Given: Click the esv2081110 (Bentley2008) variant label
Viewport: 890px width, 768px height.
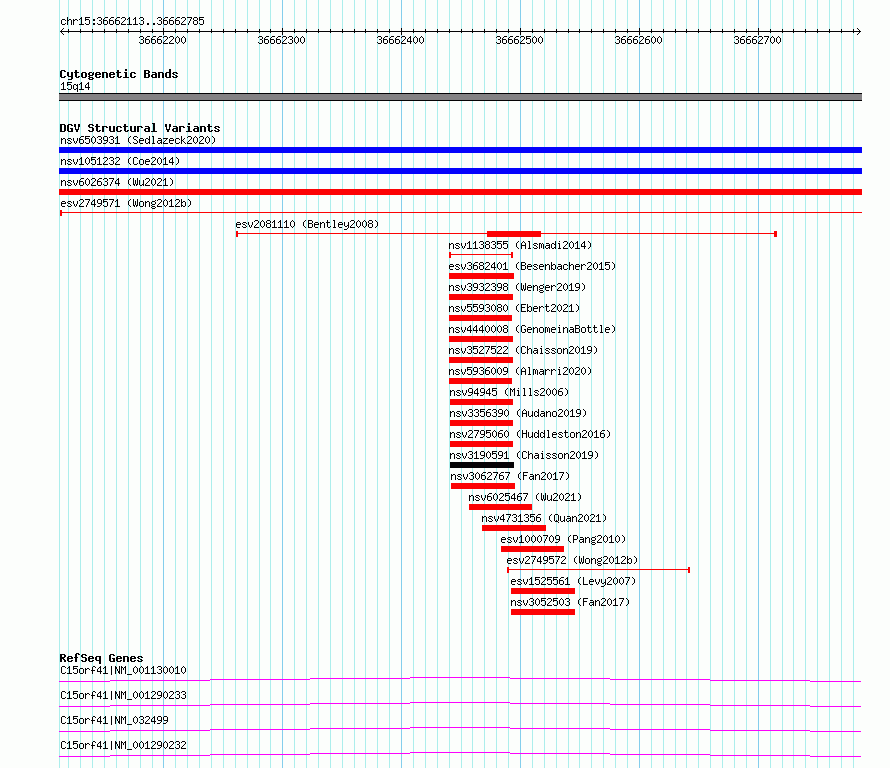Looking at the screenshot, I should pyautogui.click(x=307, y=224).
